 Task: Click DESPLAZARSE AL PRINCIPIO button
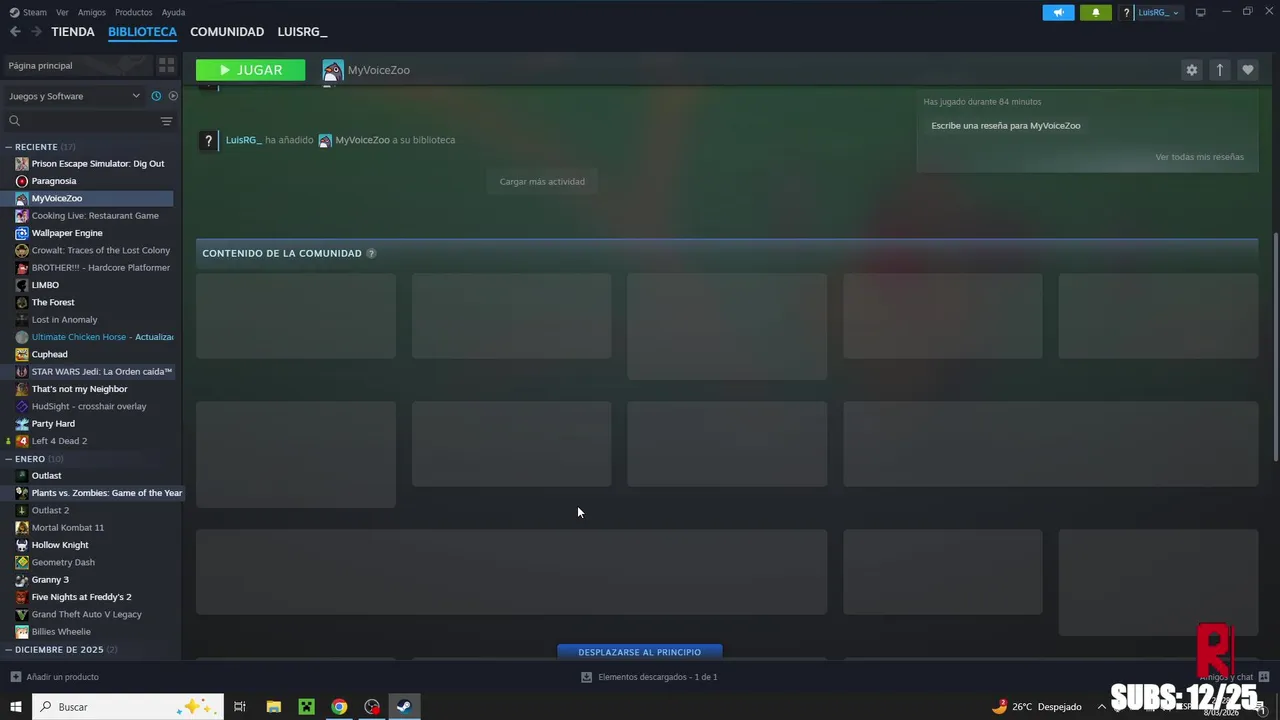pos(640,652)
